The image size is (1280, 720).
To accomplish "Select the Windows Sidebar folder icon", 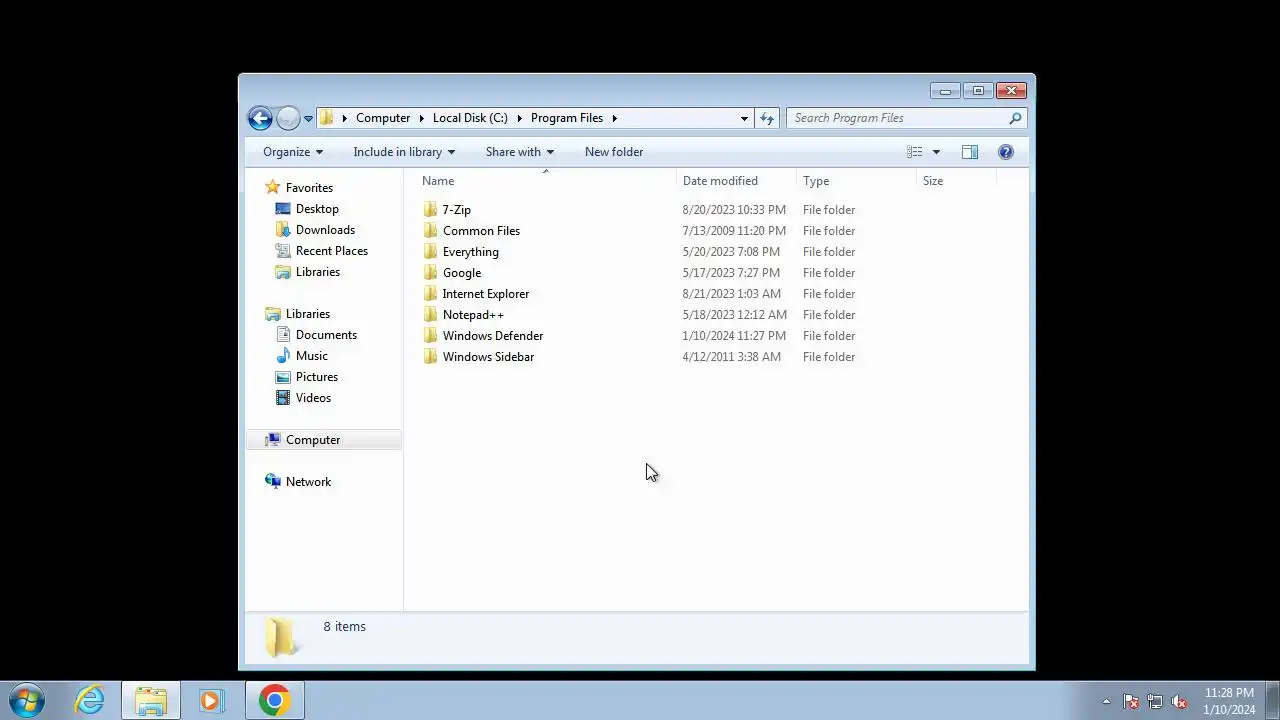I will pyautogui.click(x=431, y=357).
